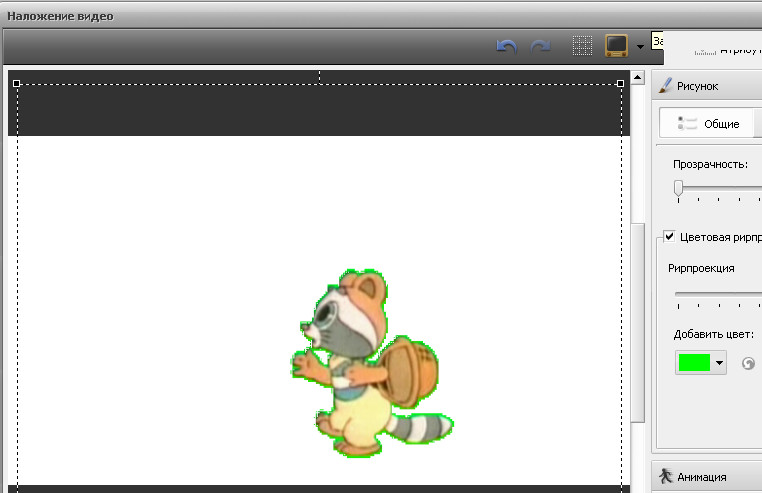
Task: Switch to the Общие tab
Action: pos(708,123)
